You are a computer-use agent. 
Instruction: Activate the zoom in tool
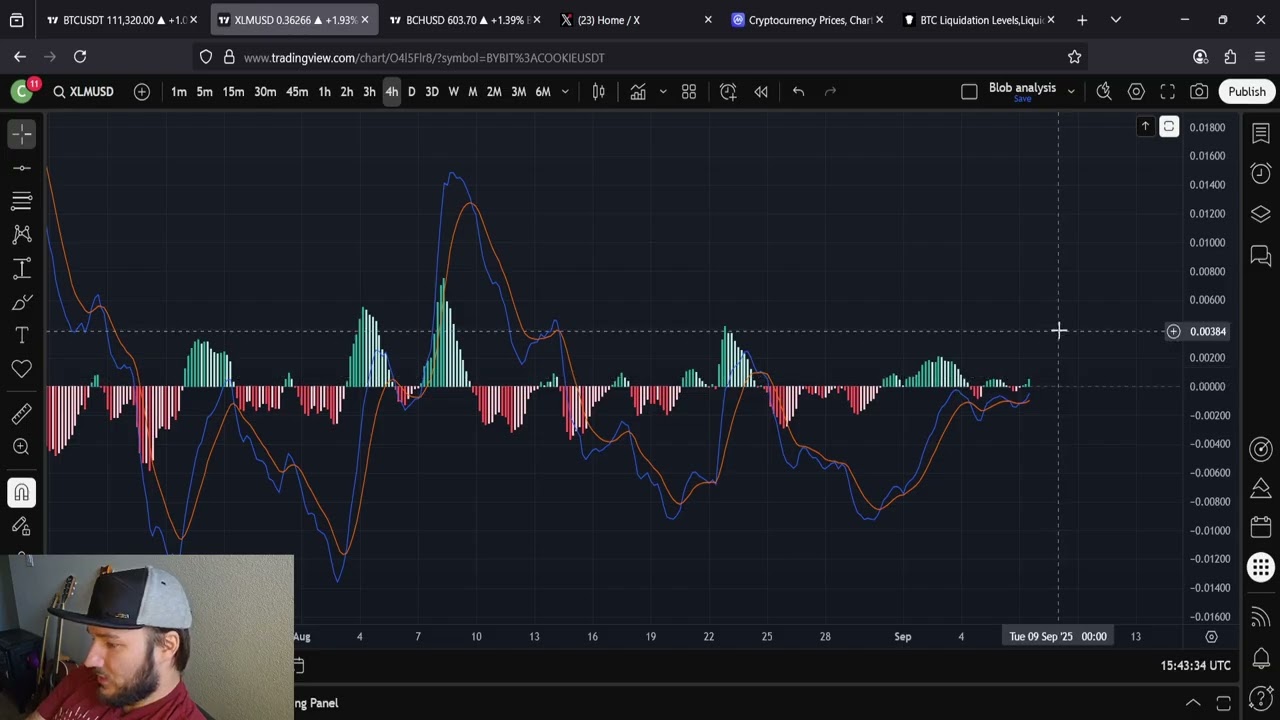pos(22,447)
